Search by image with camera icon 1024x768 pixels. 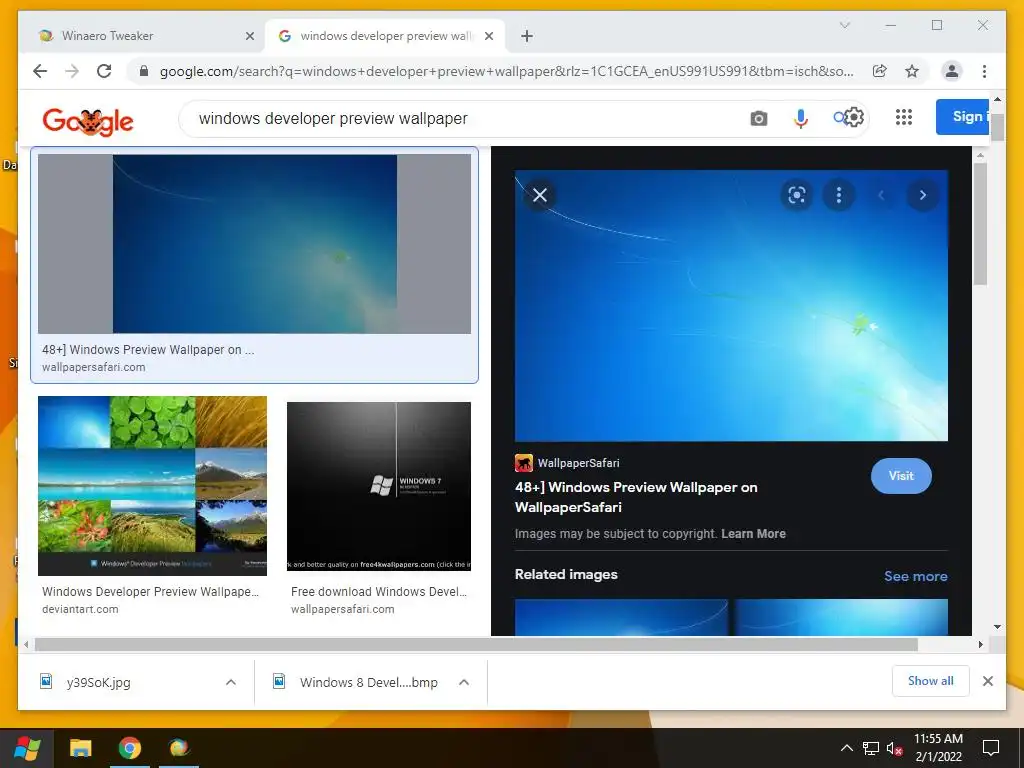pos(759,118)
